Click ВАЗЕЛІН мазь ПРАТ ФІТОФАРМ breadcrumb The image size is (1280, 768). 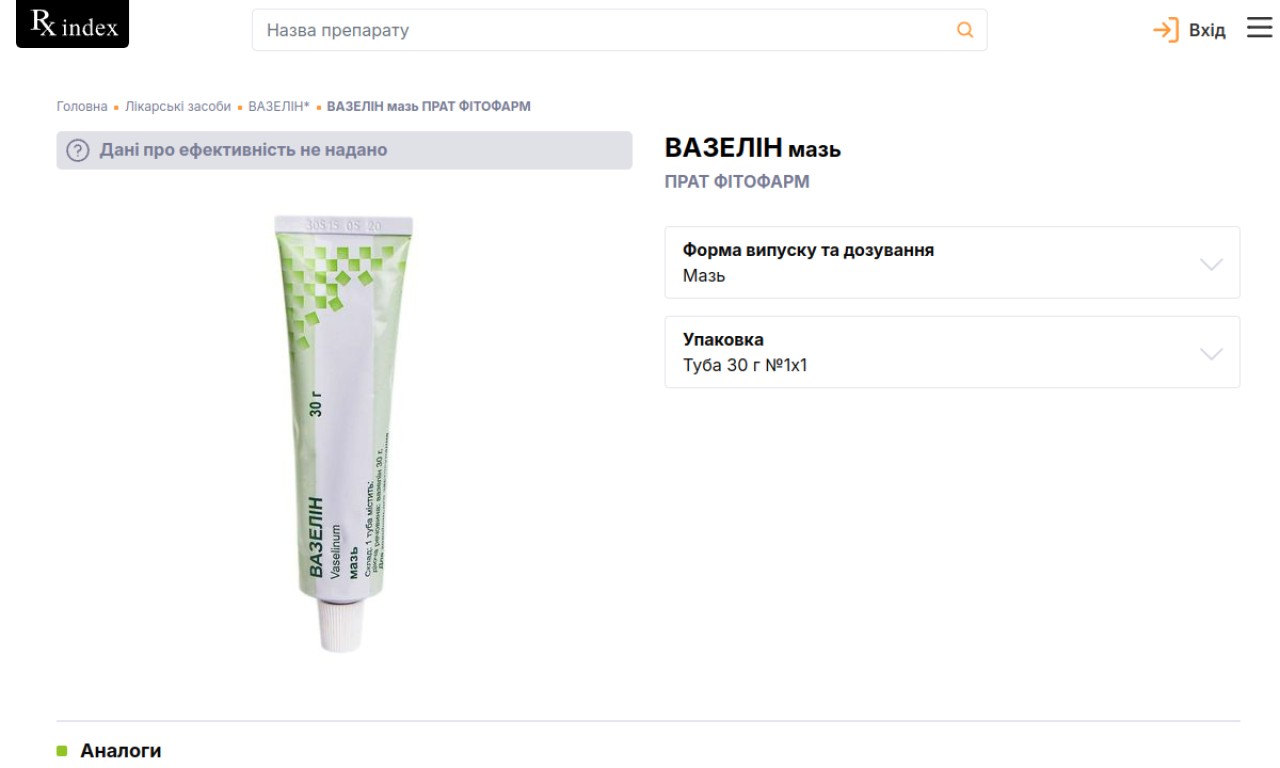(429, 106)
